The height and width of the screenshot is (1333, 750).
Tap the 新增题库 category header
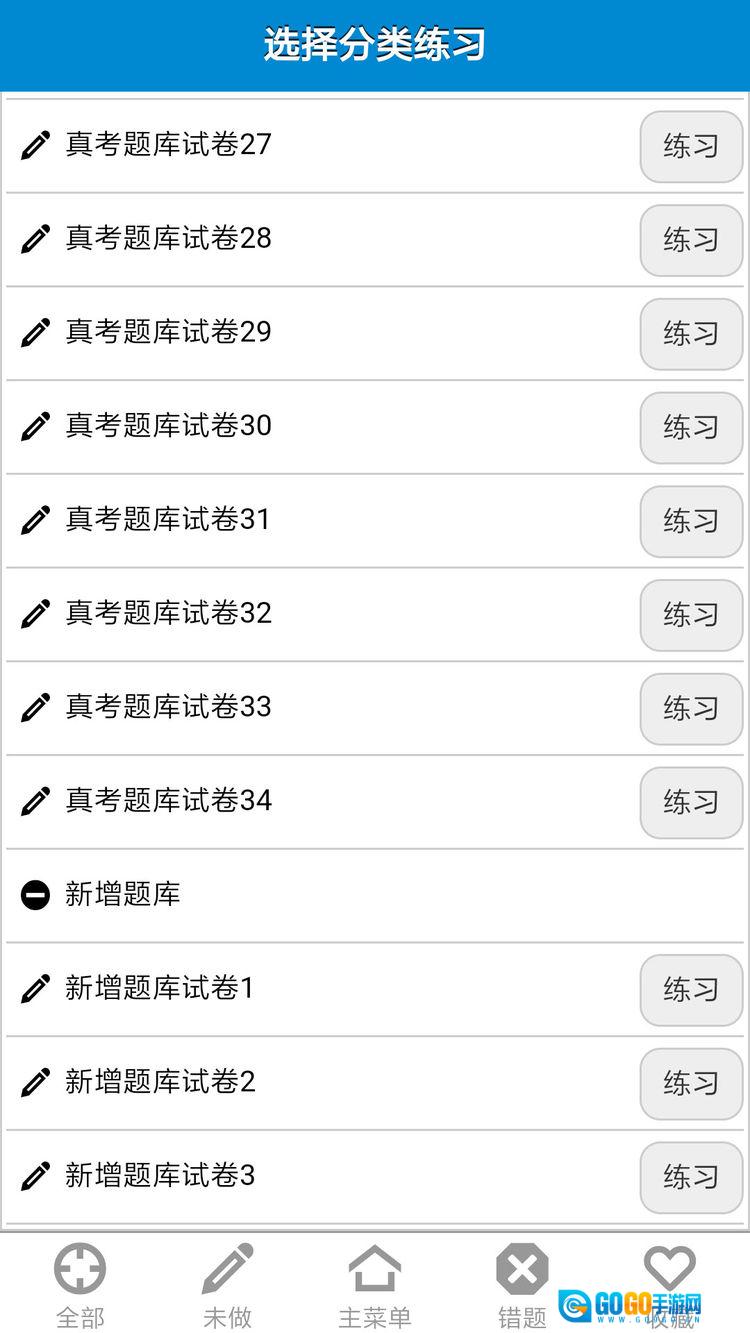pyautogui.click(x=123, y=895)
